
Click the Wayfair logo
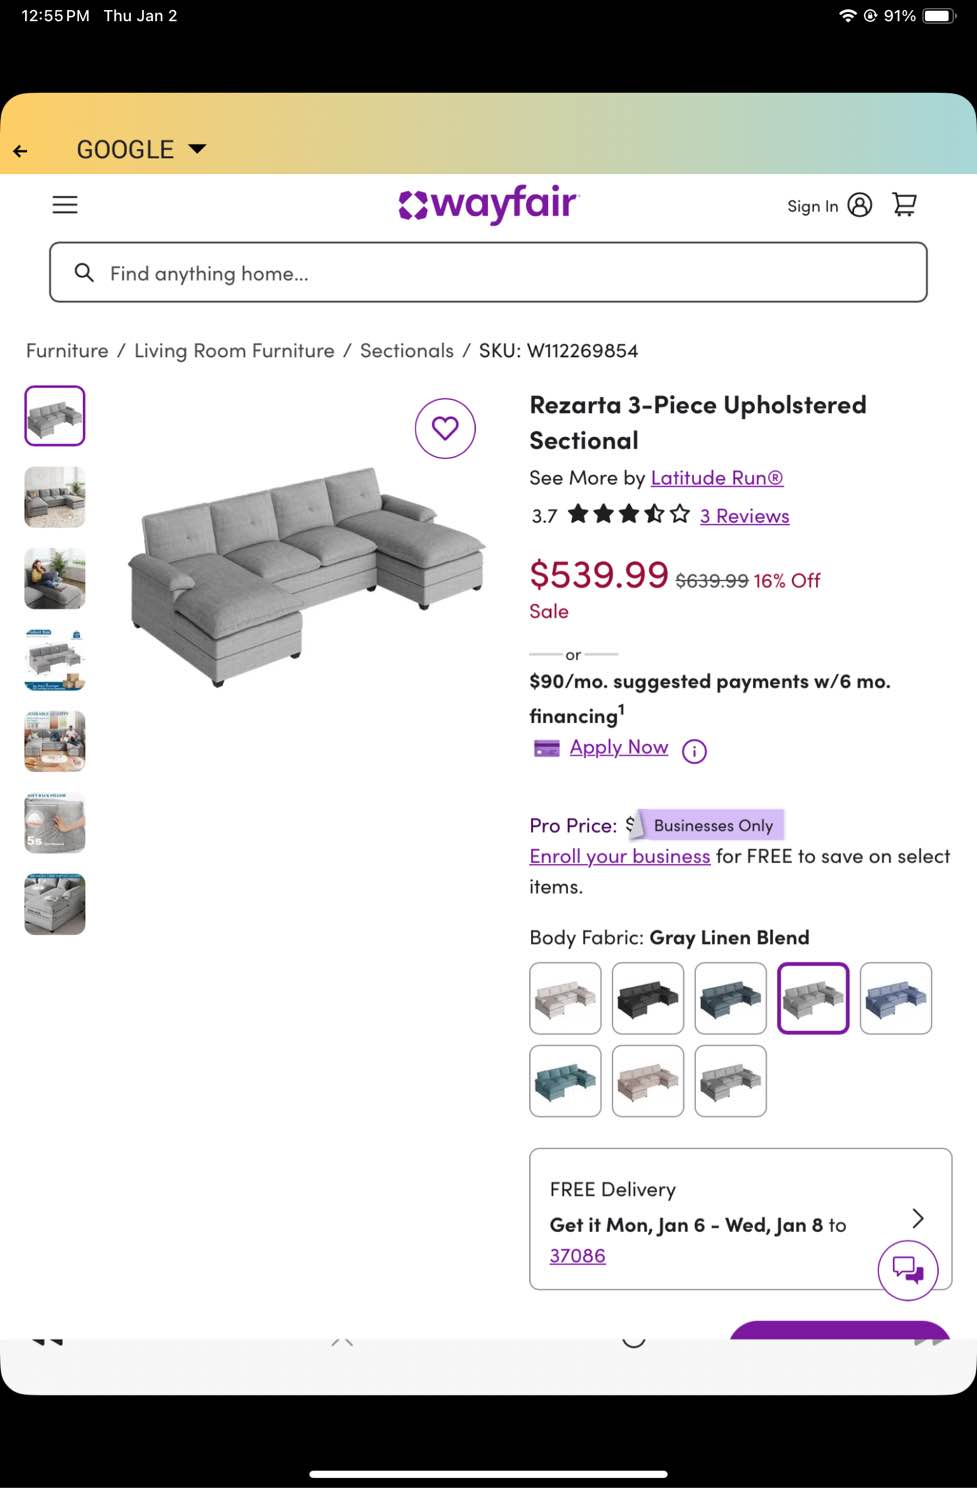coord(489,204)
